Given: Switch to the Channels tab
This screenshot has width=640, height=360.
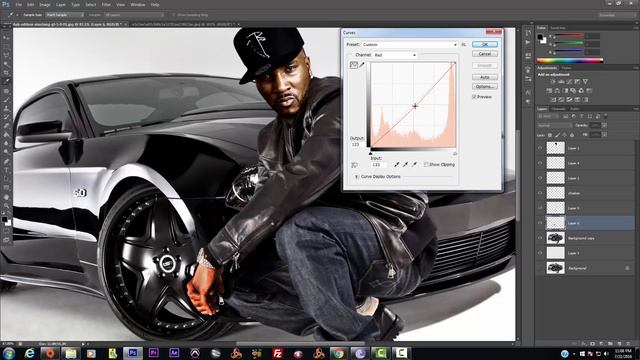Looking at the screenshot, I should (558, 109).
